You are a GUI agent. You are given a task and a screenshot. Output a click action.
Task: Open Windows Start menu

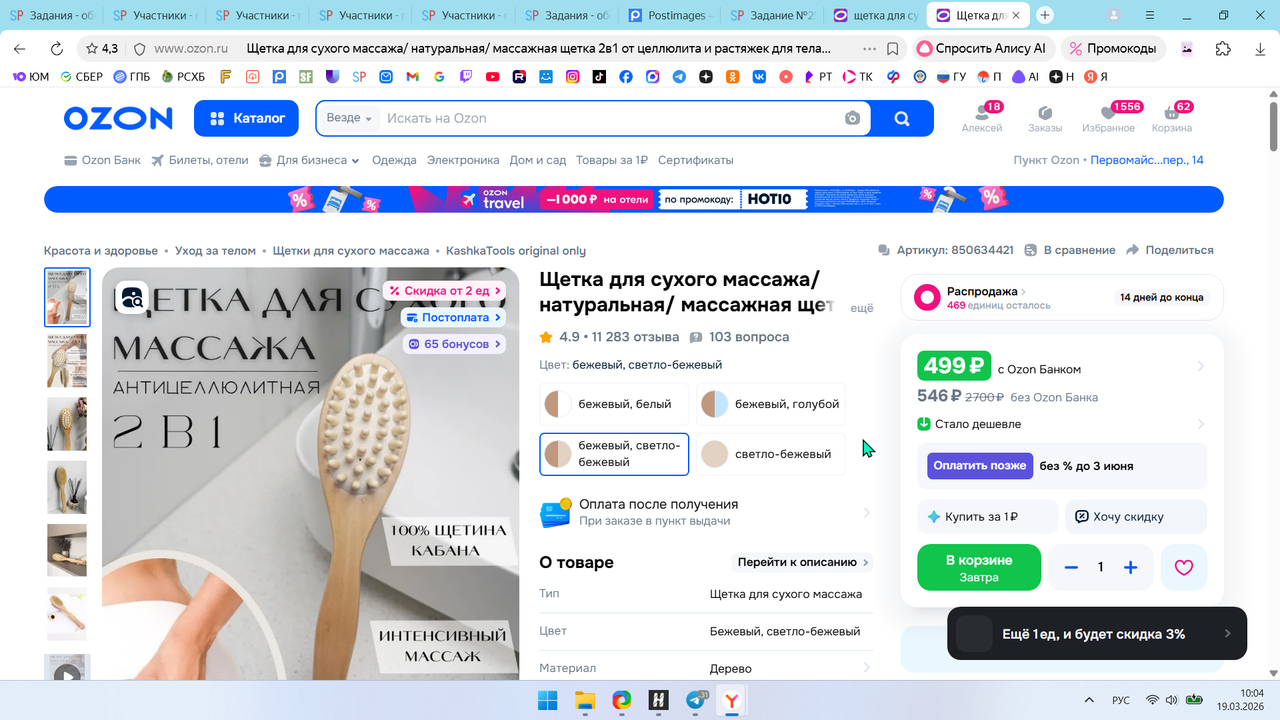[549, 700]
